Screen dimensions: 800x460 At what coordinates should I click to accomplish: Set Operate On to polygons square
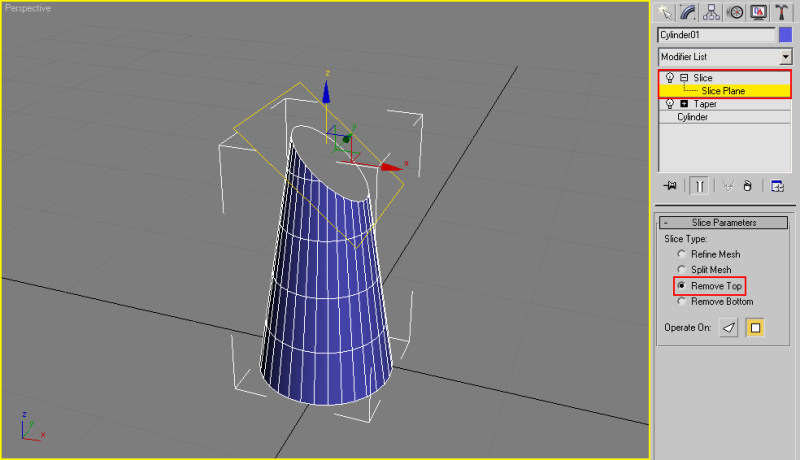[755, 327]
